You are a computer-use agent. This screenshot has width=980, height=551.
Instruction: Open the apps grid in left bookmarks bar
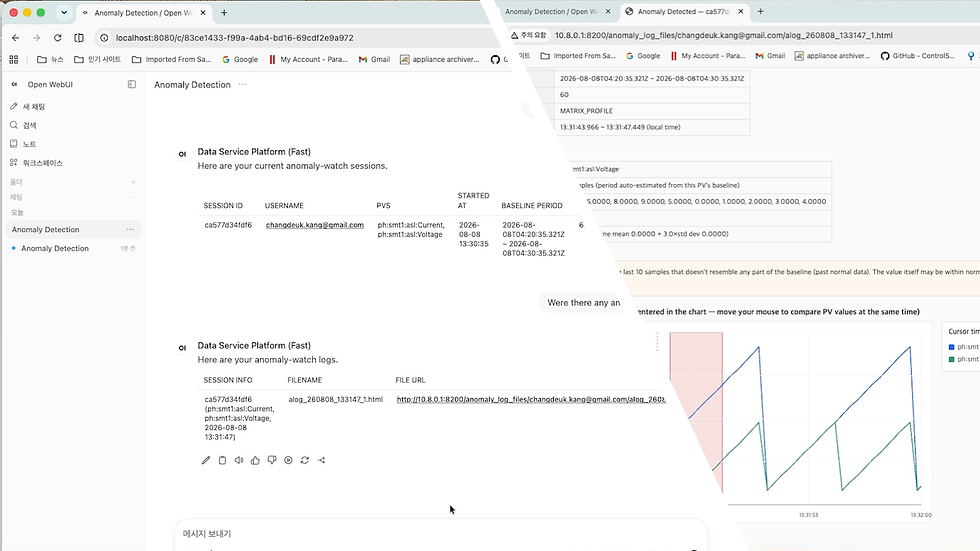pos(14,59)
